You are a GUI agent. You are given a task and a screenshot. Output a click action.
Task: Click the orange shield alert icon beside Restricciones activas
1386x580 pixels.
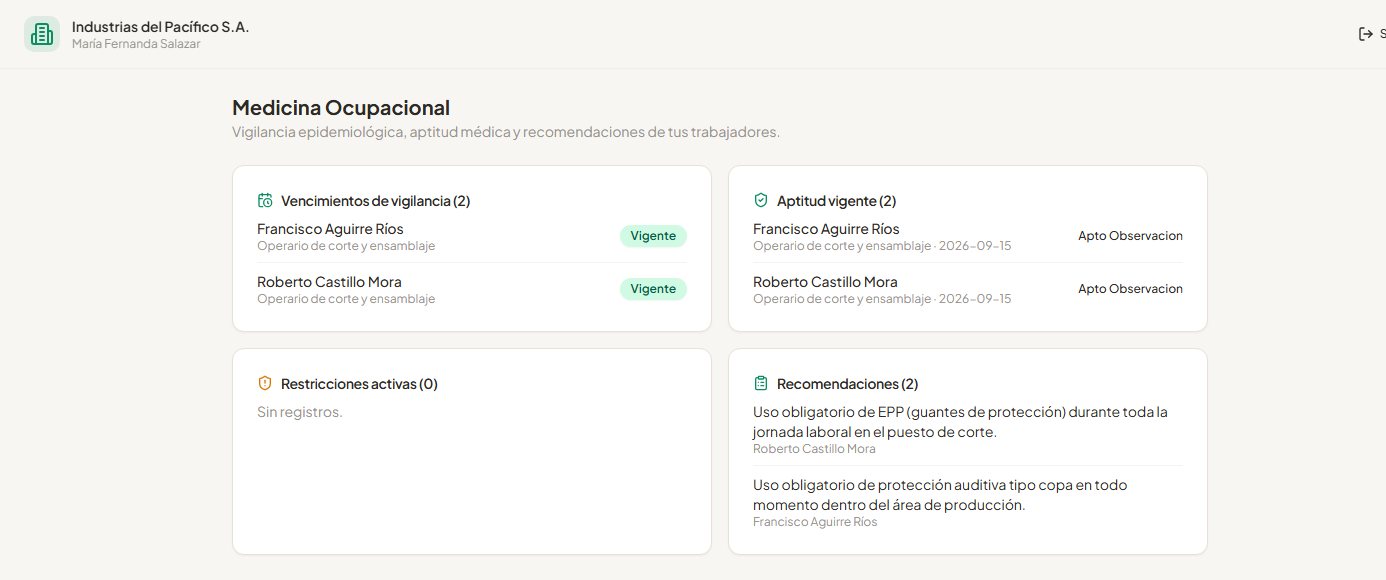(x=265, y=383)
